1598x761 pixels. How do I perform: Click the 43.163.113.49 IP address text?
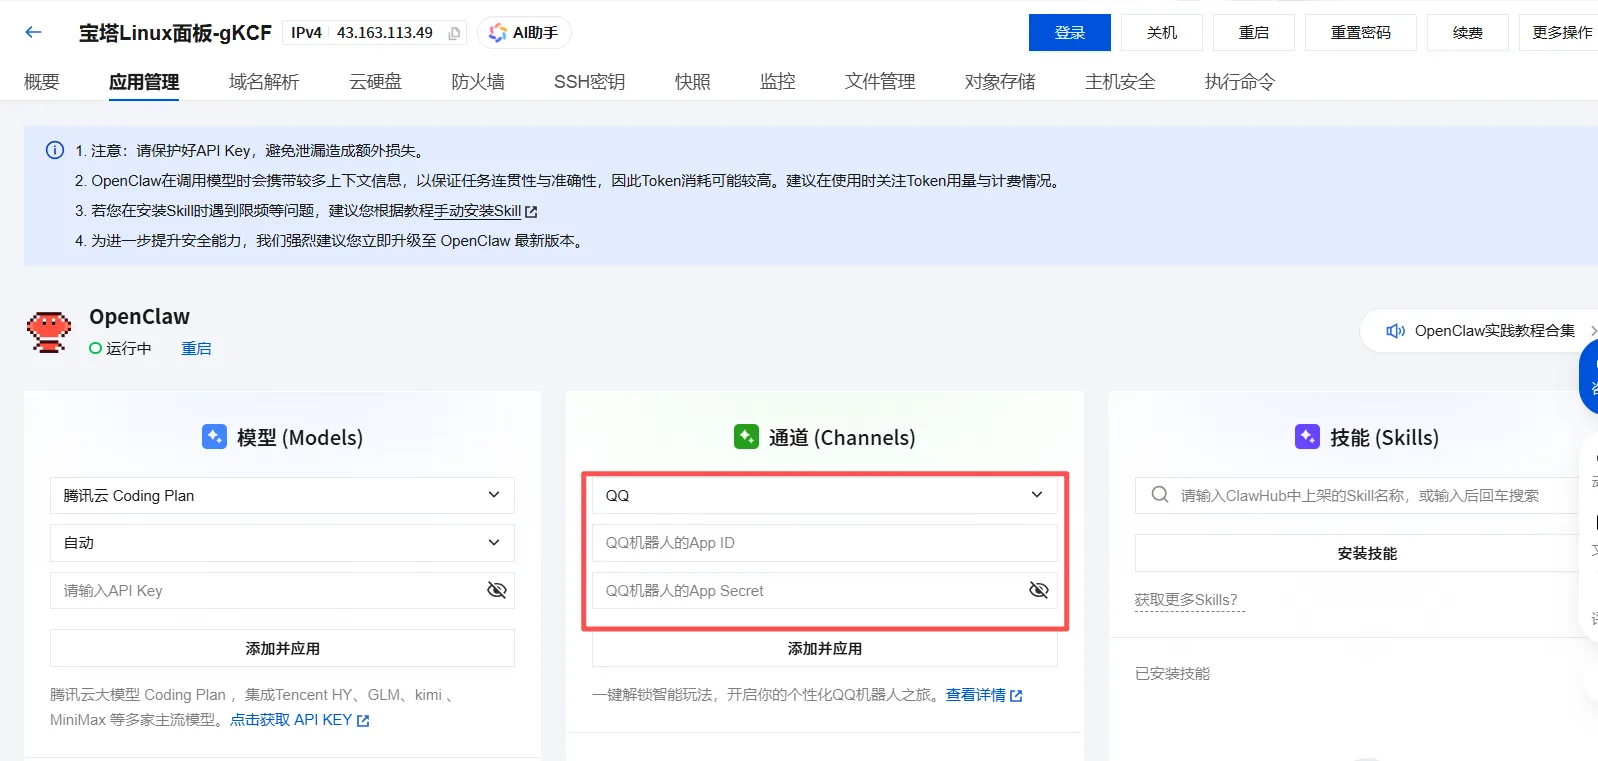tap(385, 33)
